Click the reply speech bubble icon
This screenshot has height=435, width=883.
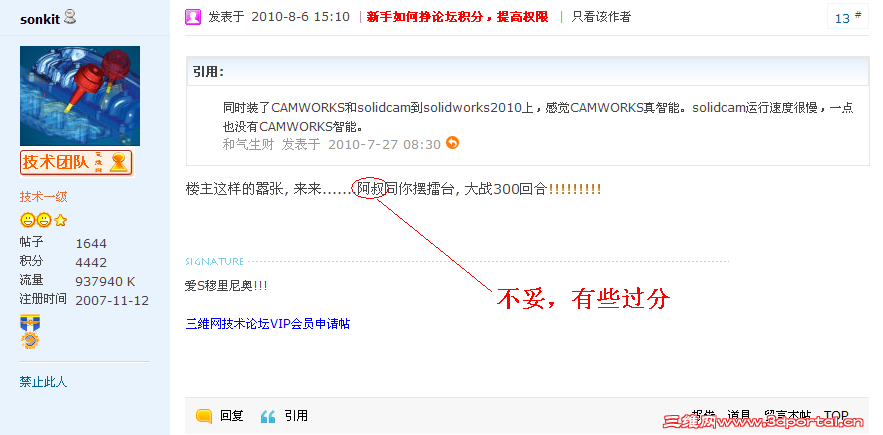(x=204, y=416)
